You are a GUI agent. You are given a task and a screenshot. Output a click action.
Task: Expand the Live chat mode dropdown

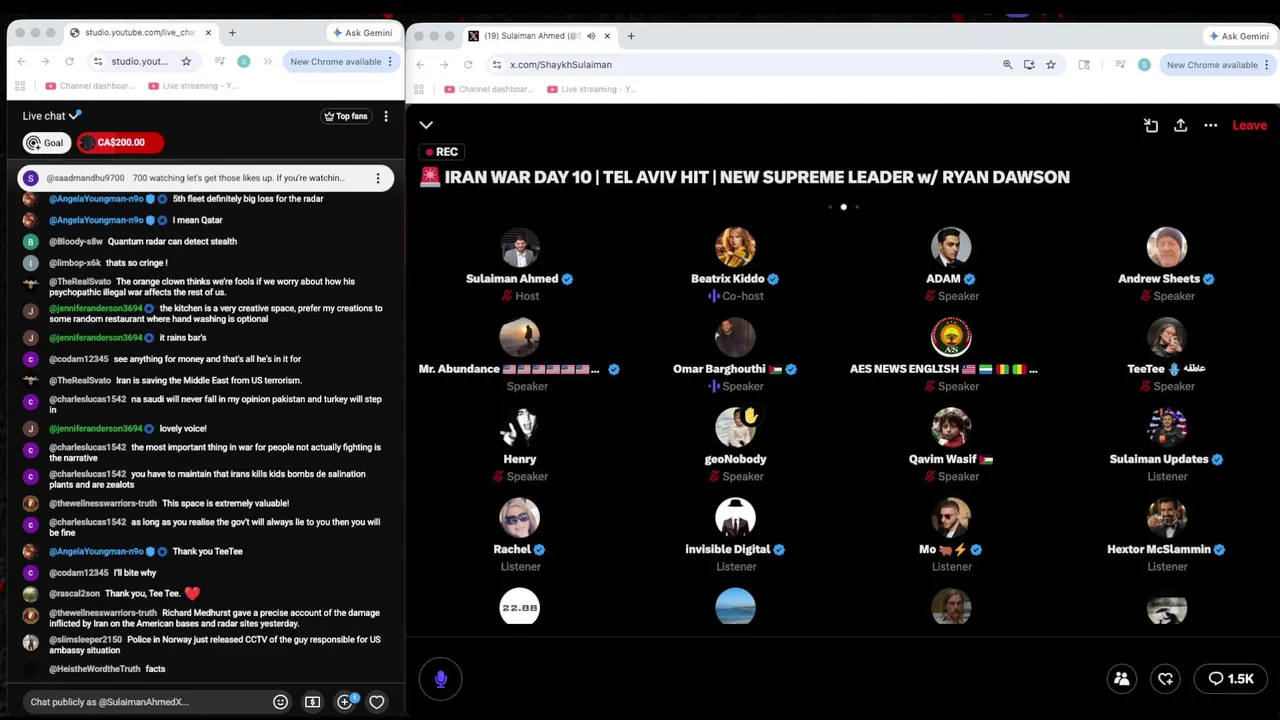click(51, 116)
